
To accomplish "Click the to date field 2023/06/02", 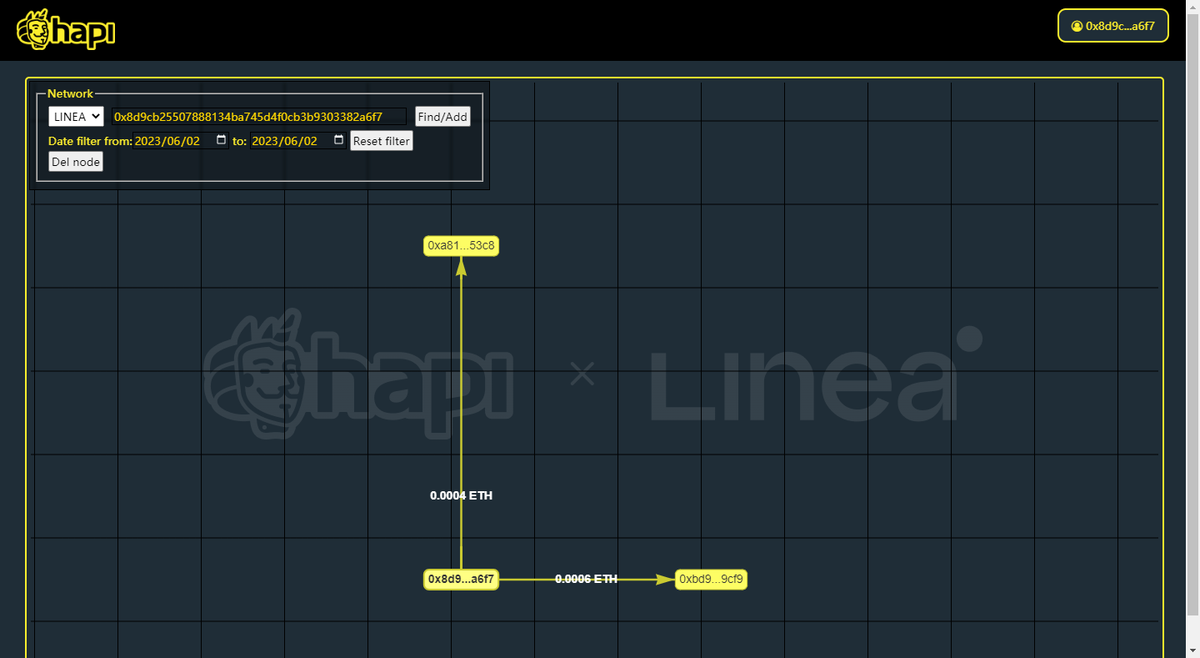I will click(298, 141).
